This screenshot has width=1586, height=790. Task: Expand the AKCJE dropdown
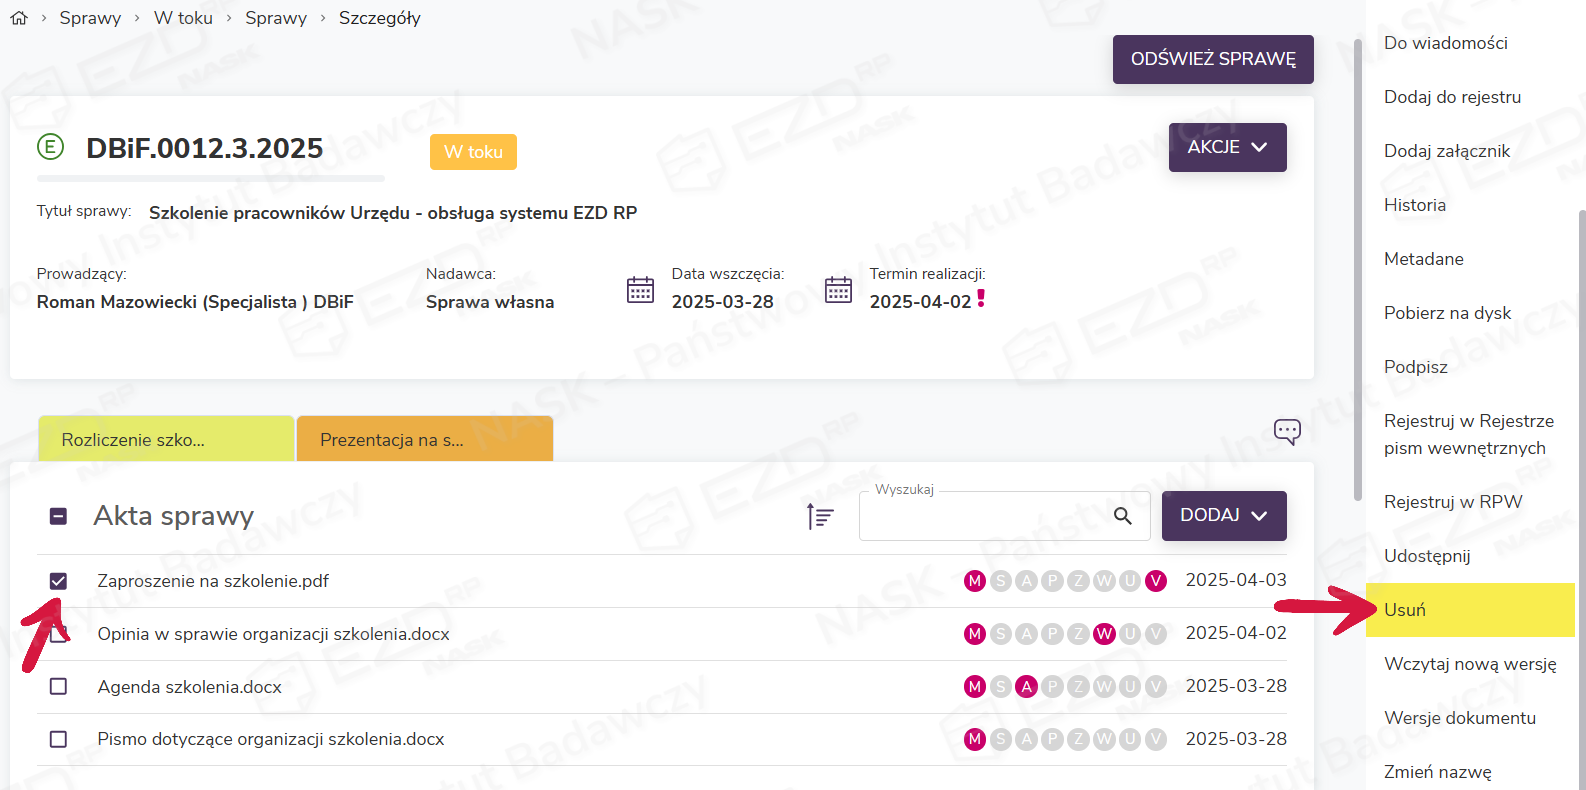coord(1227,147)
